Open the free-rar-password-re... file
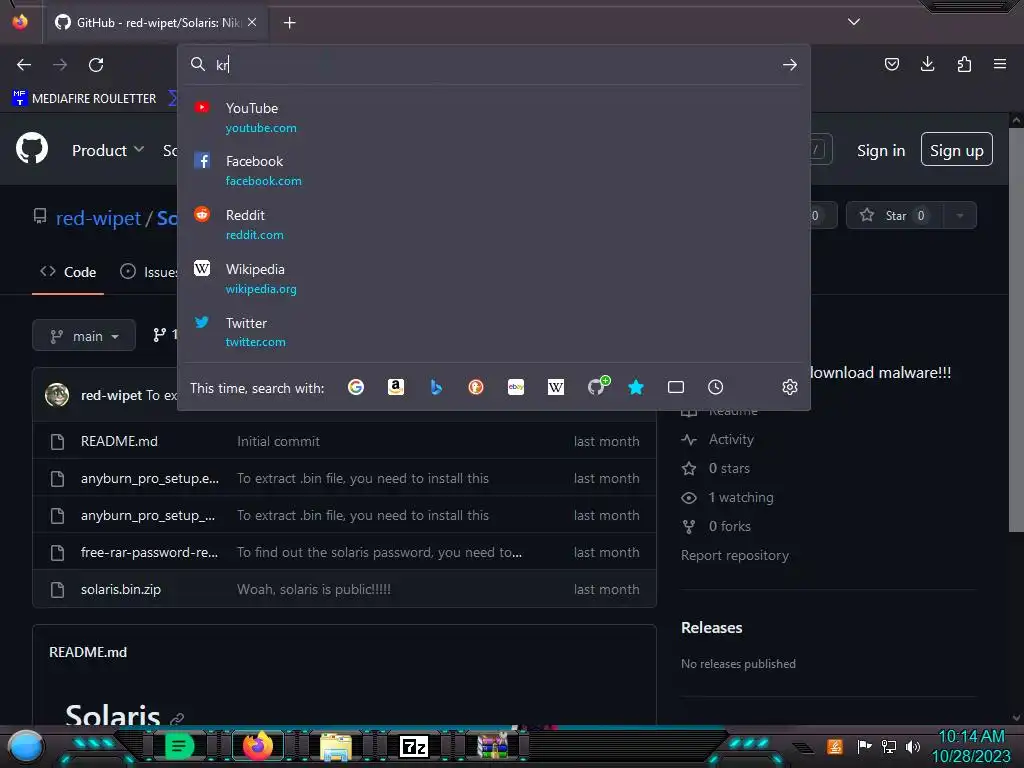1024x768 pixels. pyautogui.click(x=149, y=552)
